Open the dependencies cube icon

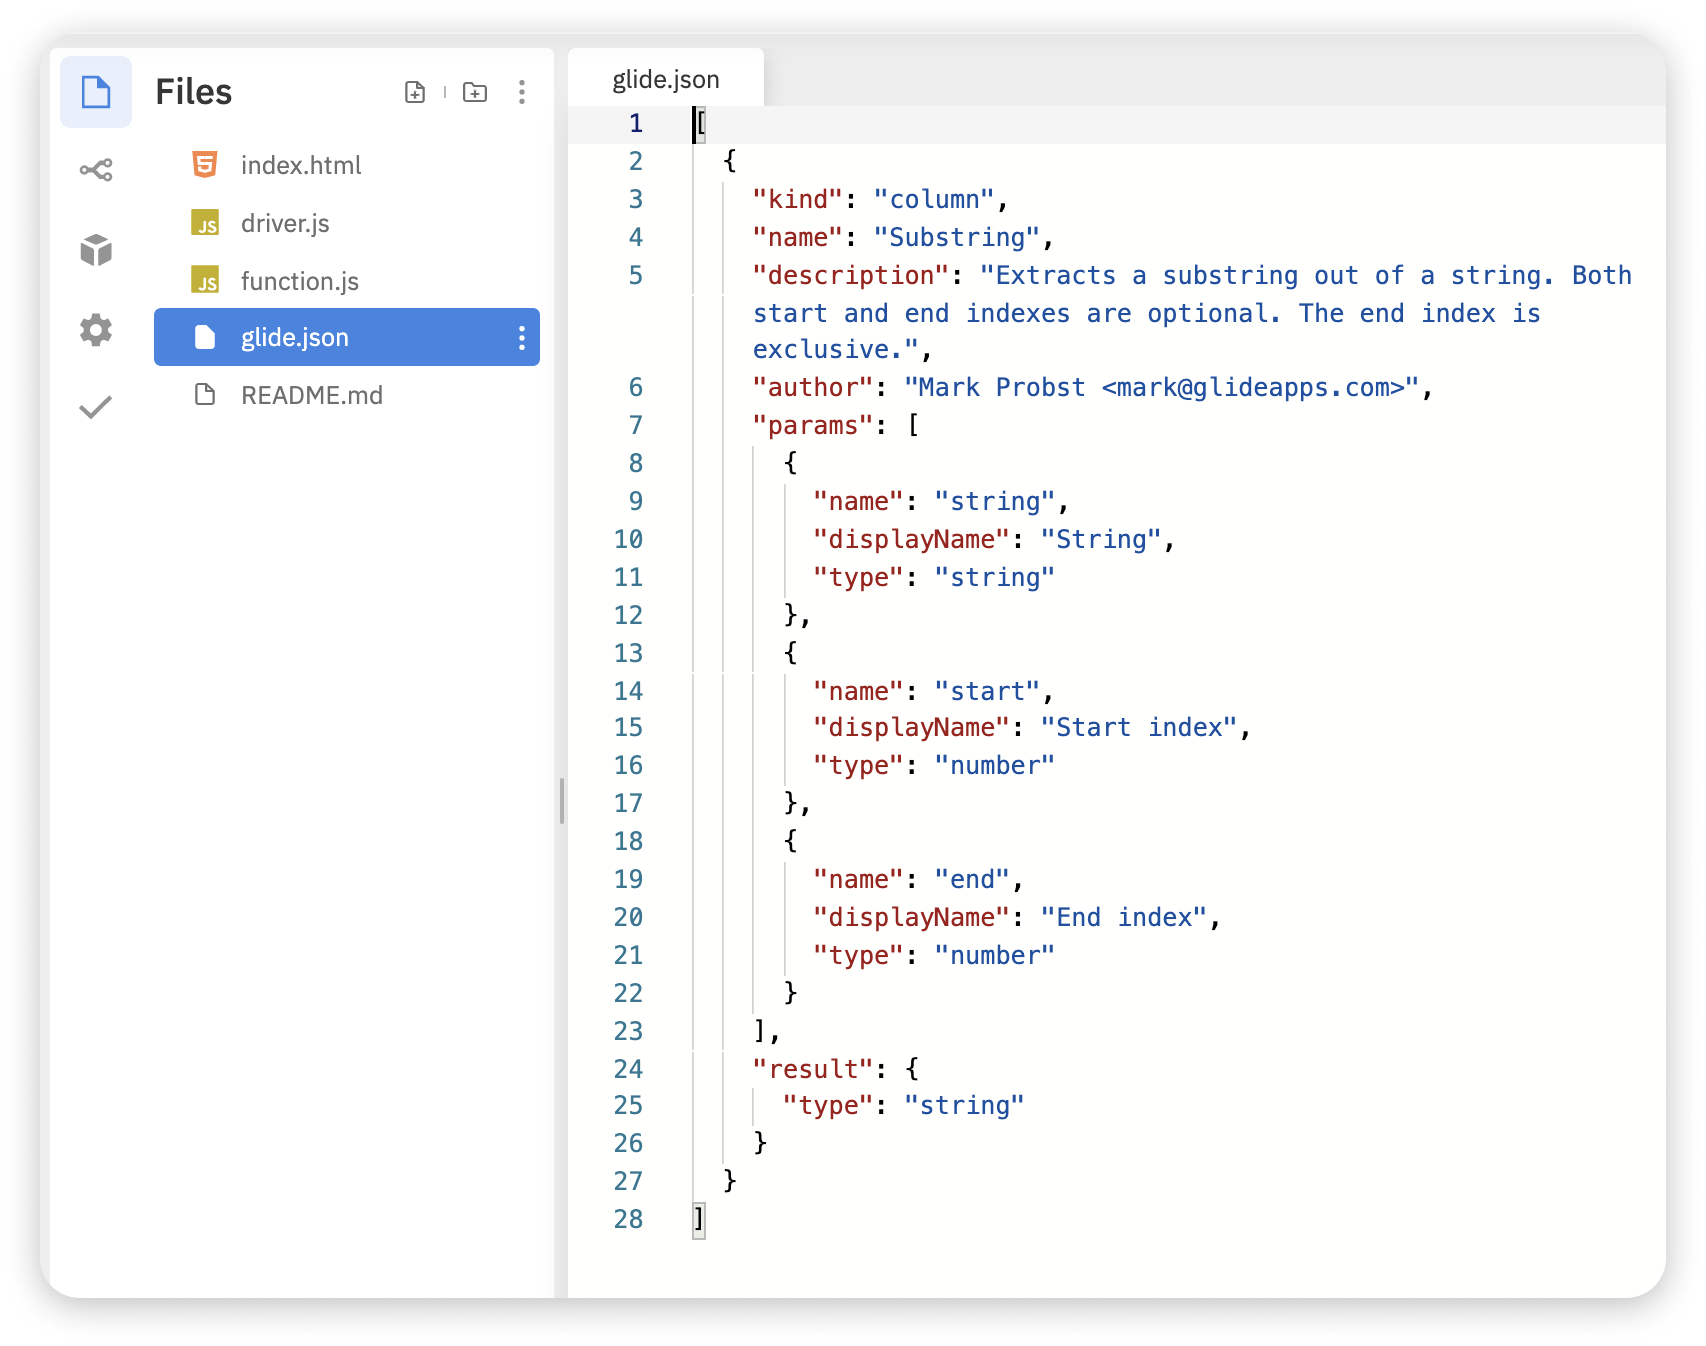click(x=96, y=250)
